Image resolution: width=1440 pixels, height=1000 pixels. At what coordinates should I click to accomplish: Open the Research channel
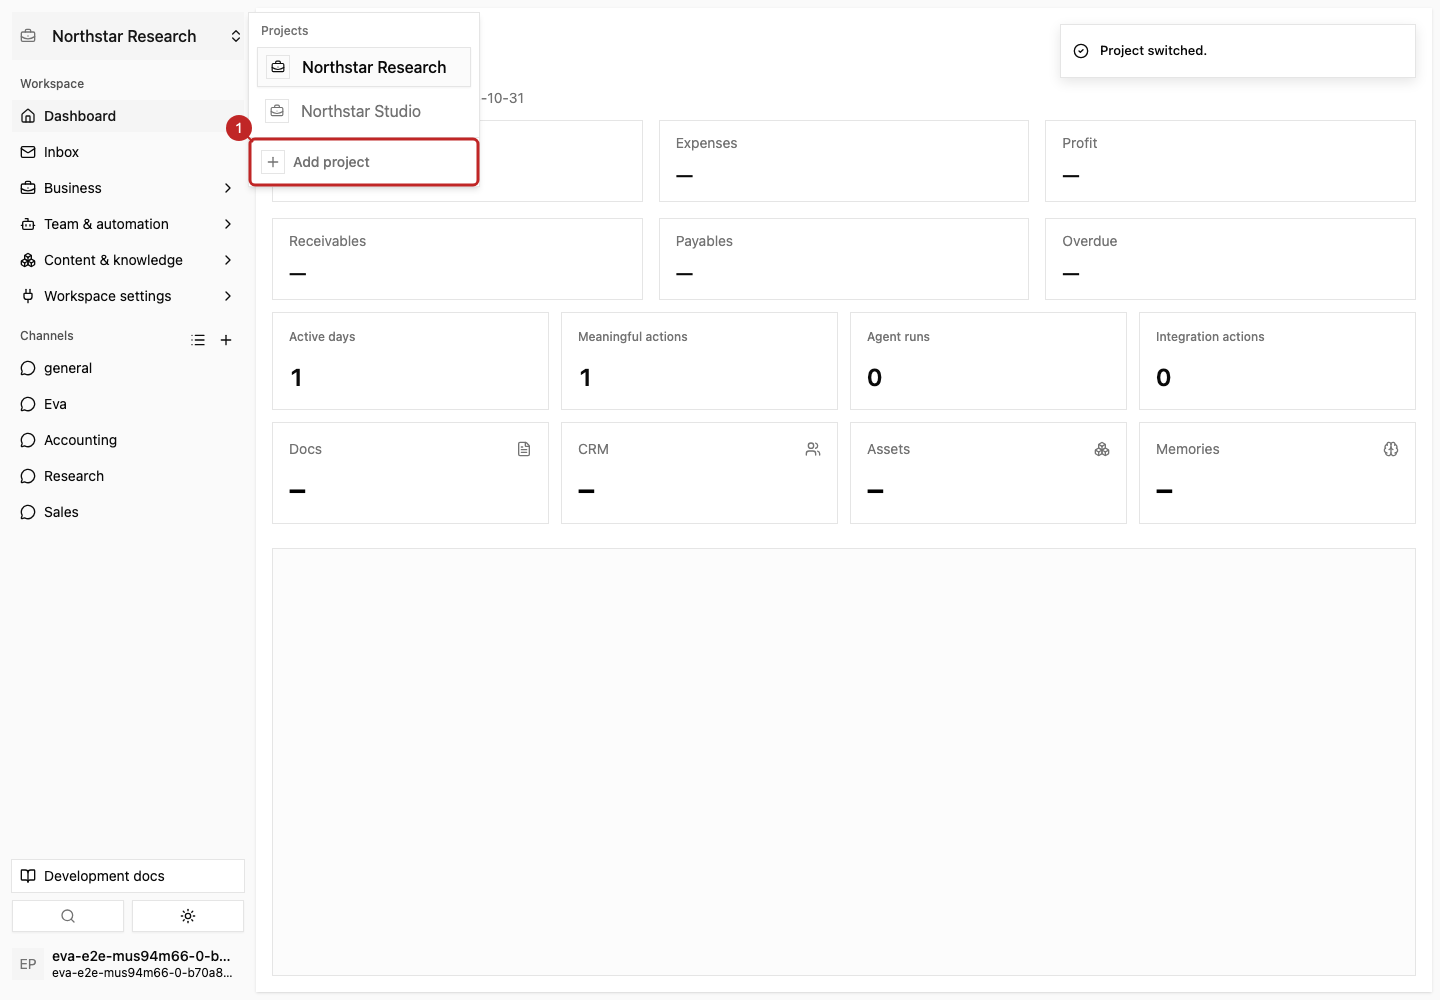(x=128, y=476)
